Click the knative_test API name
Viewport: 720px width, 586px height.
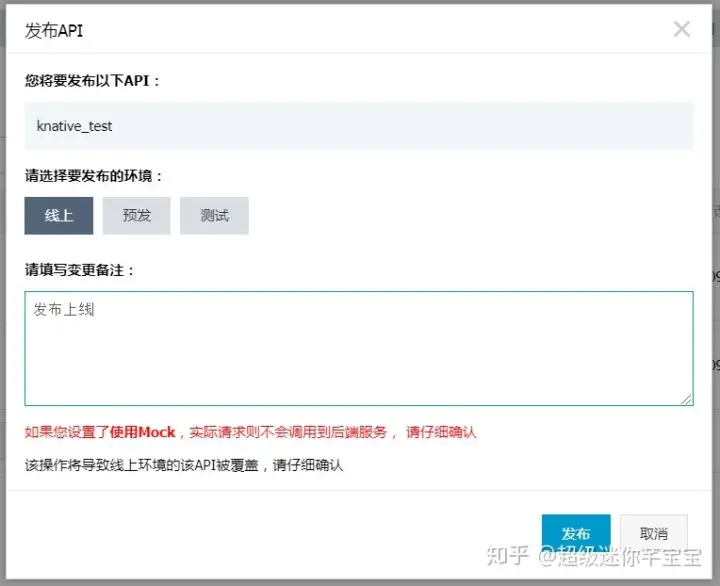point(74,126)
